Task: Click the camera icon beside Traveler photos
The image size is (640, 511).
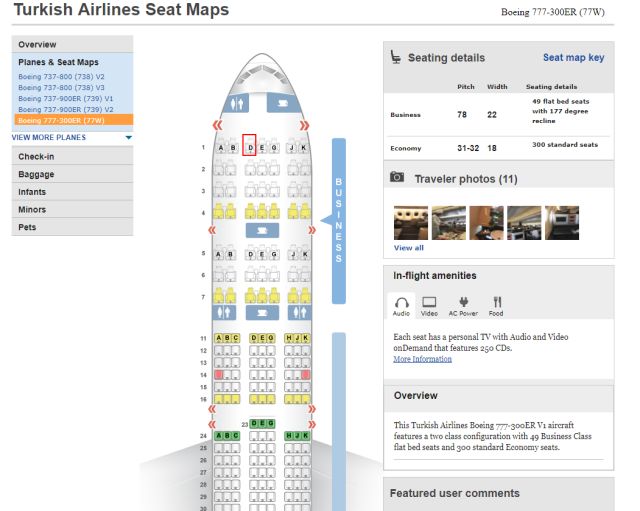Action: [x=397, y=178]
